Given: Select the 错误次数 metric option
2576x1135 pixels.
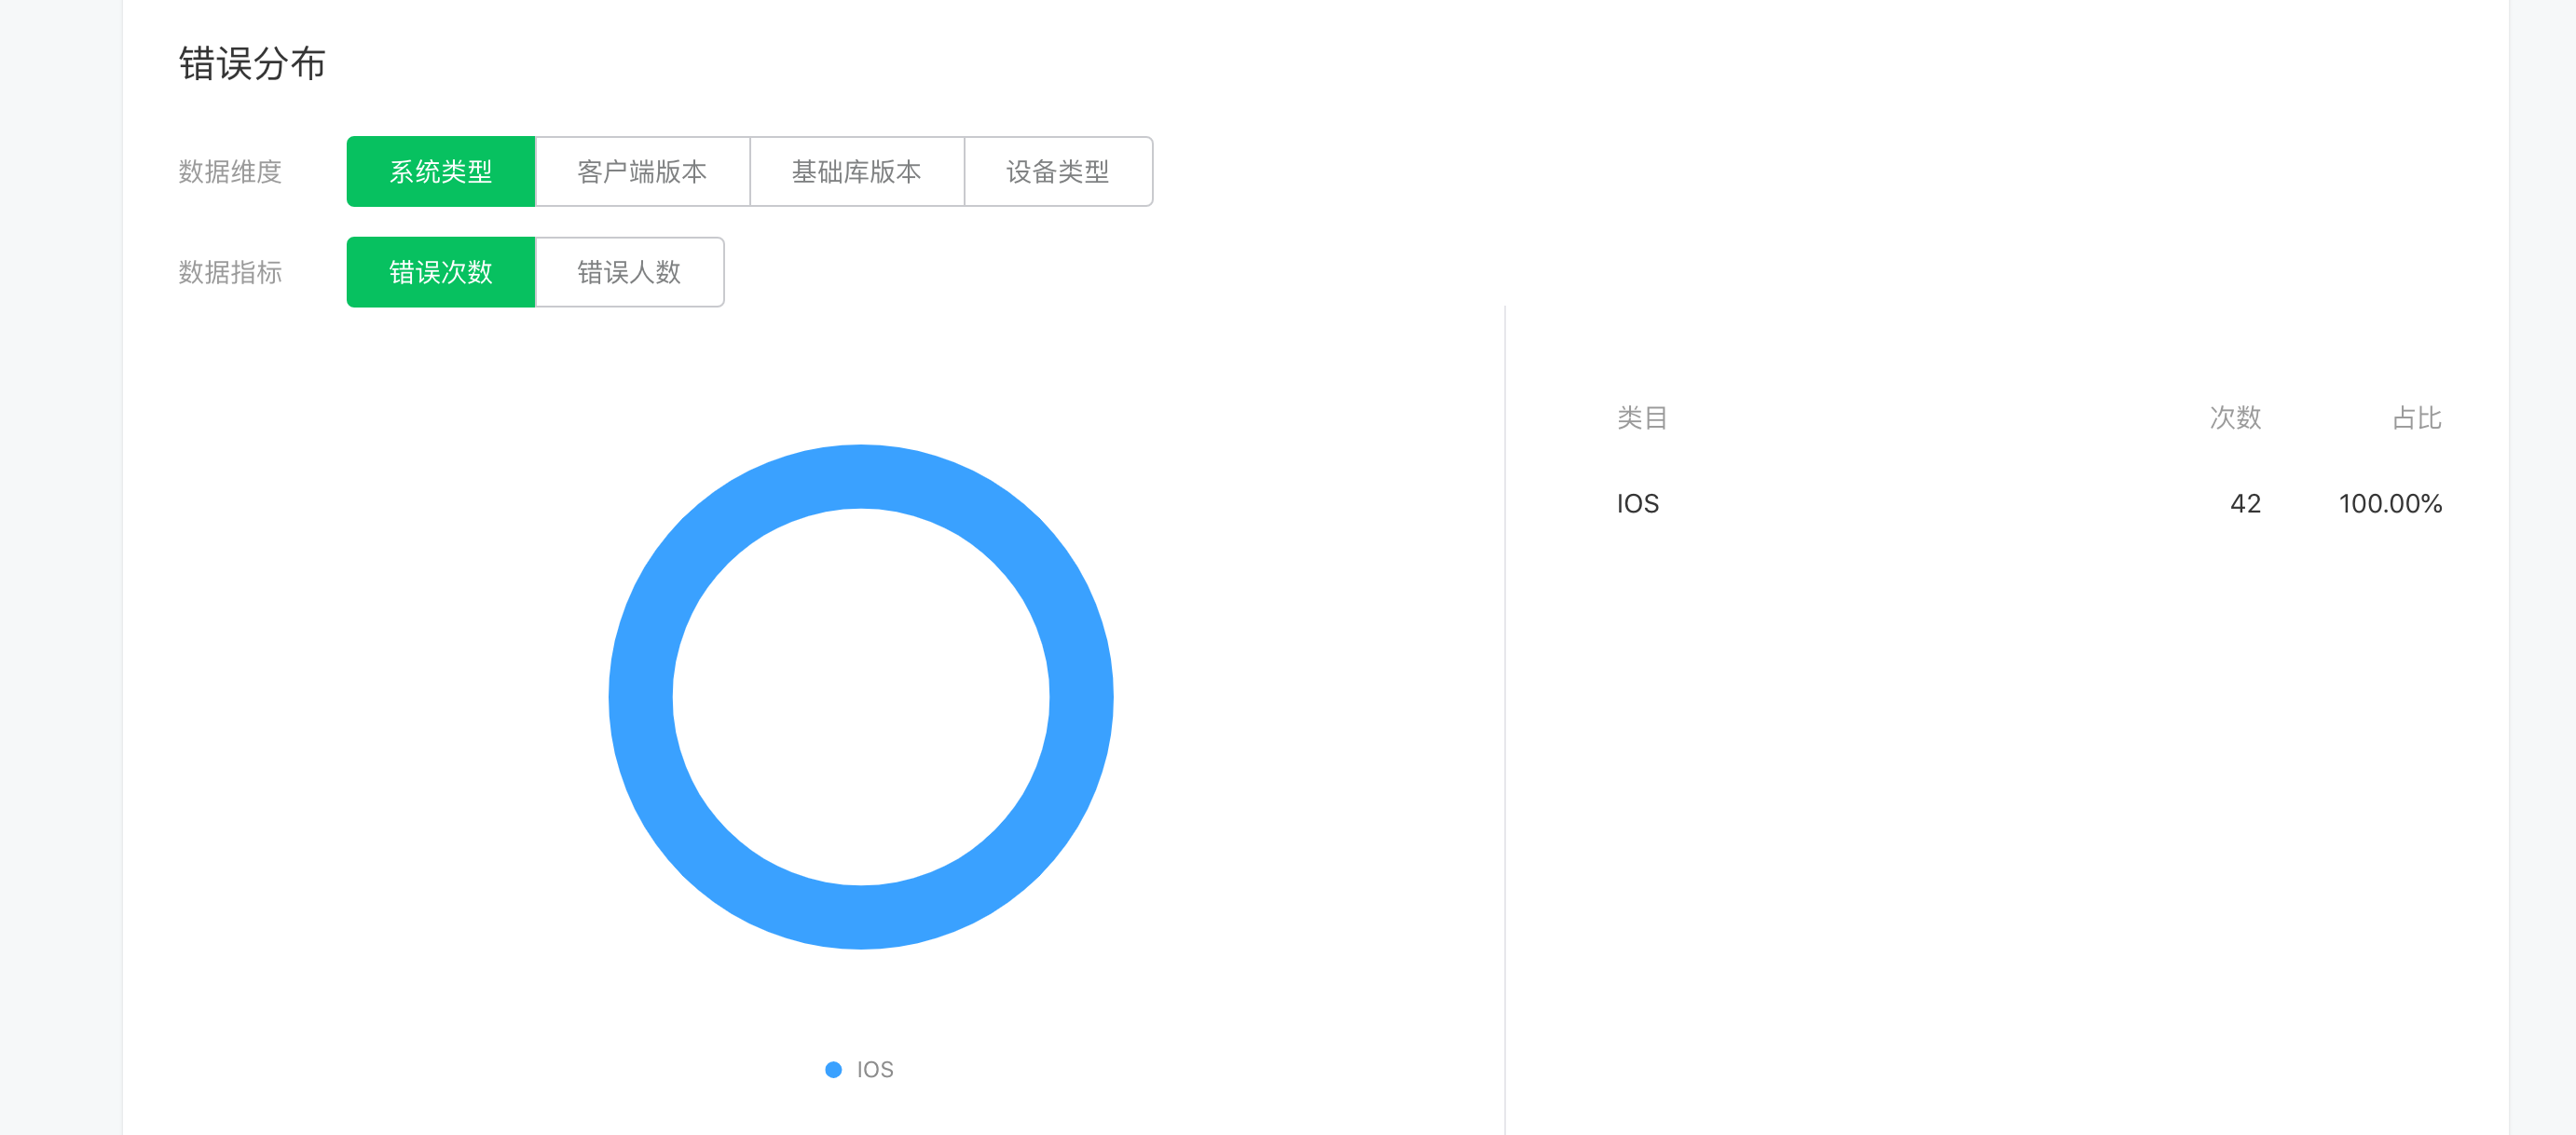Looking at the screenshot, I should (x=440, y=272).
